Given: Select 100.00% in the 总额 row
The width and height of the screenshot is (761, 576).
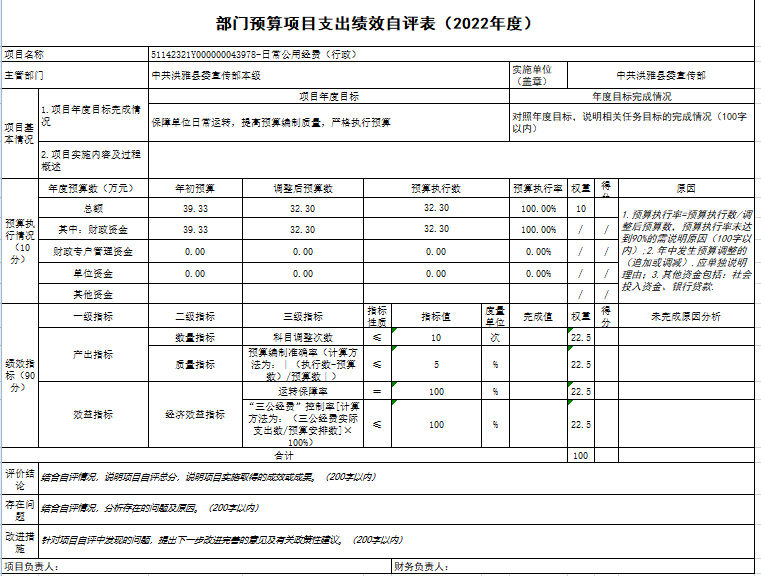Looking at the screenshot, I should tap(538, 208).
